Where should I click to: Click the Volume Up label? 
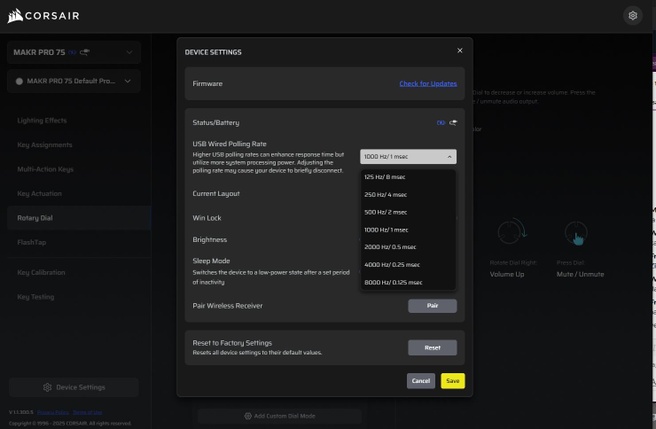(507, 274)
